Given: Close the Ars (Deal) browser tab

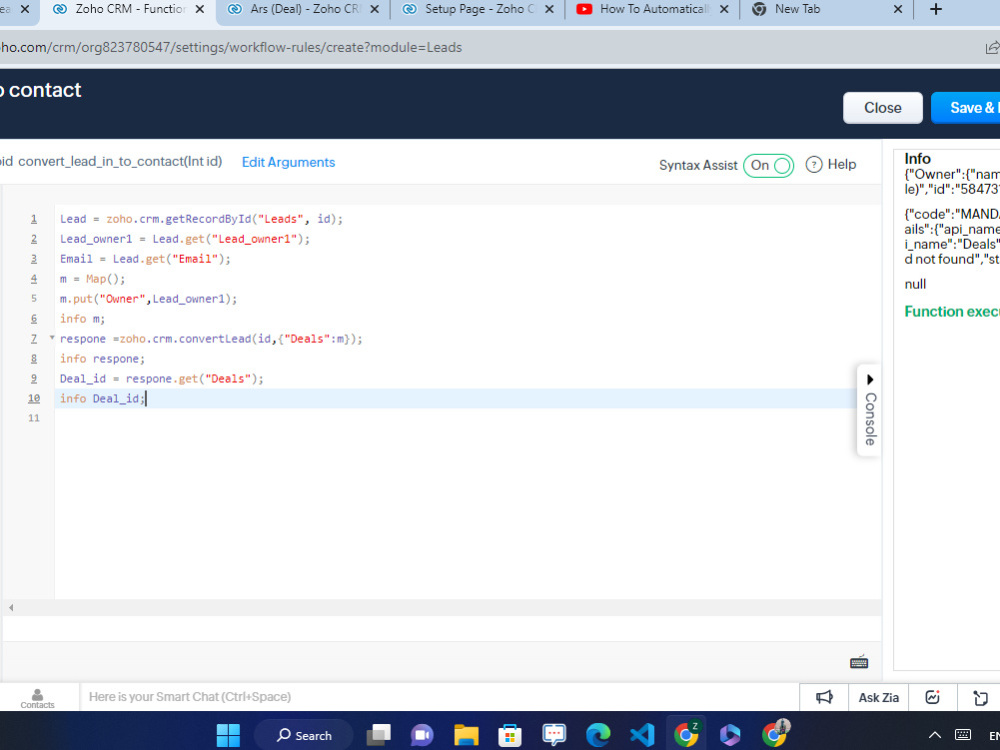Looking at the screenshot, I should pos(374,9).
